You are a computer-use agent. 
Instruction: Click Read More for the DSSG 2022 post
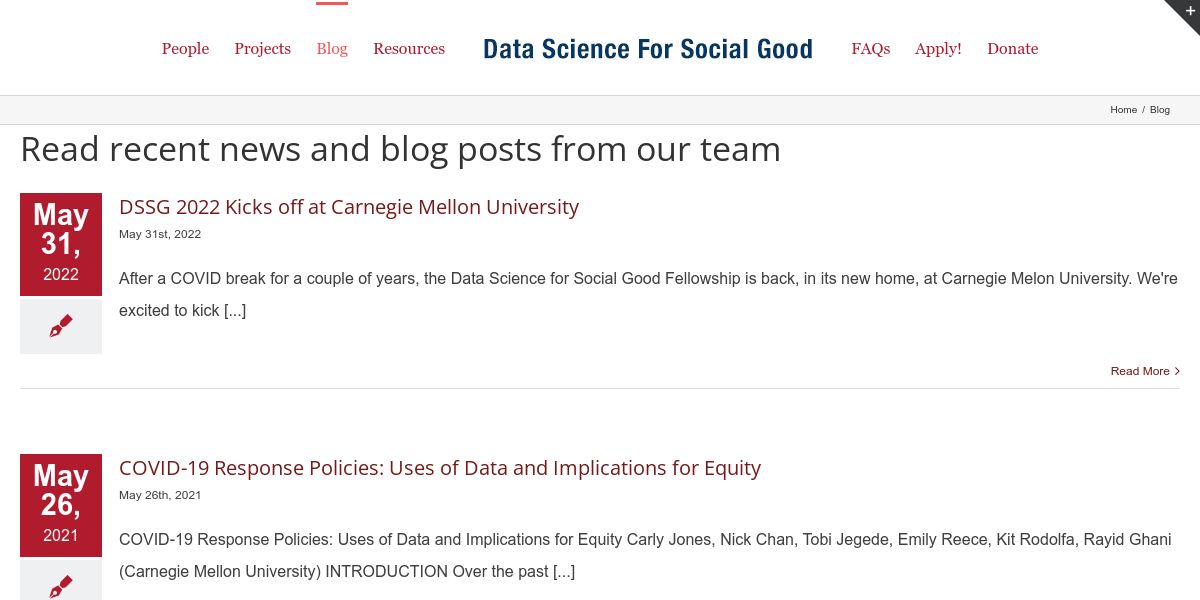1139,371
